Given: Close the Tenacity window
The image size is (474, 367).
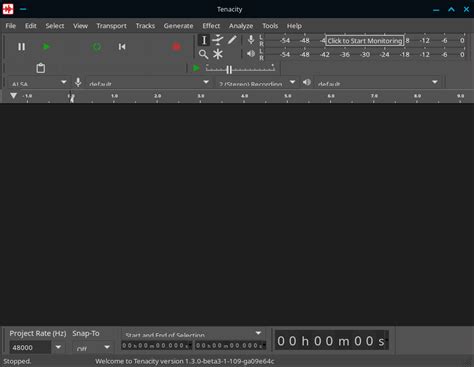Looking at the screenshot, I should click(x=466, y=9).
